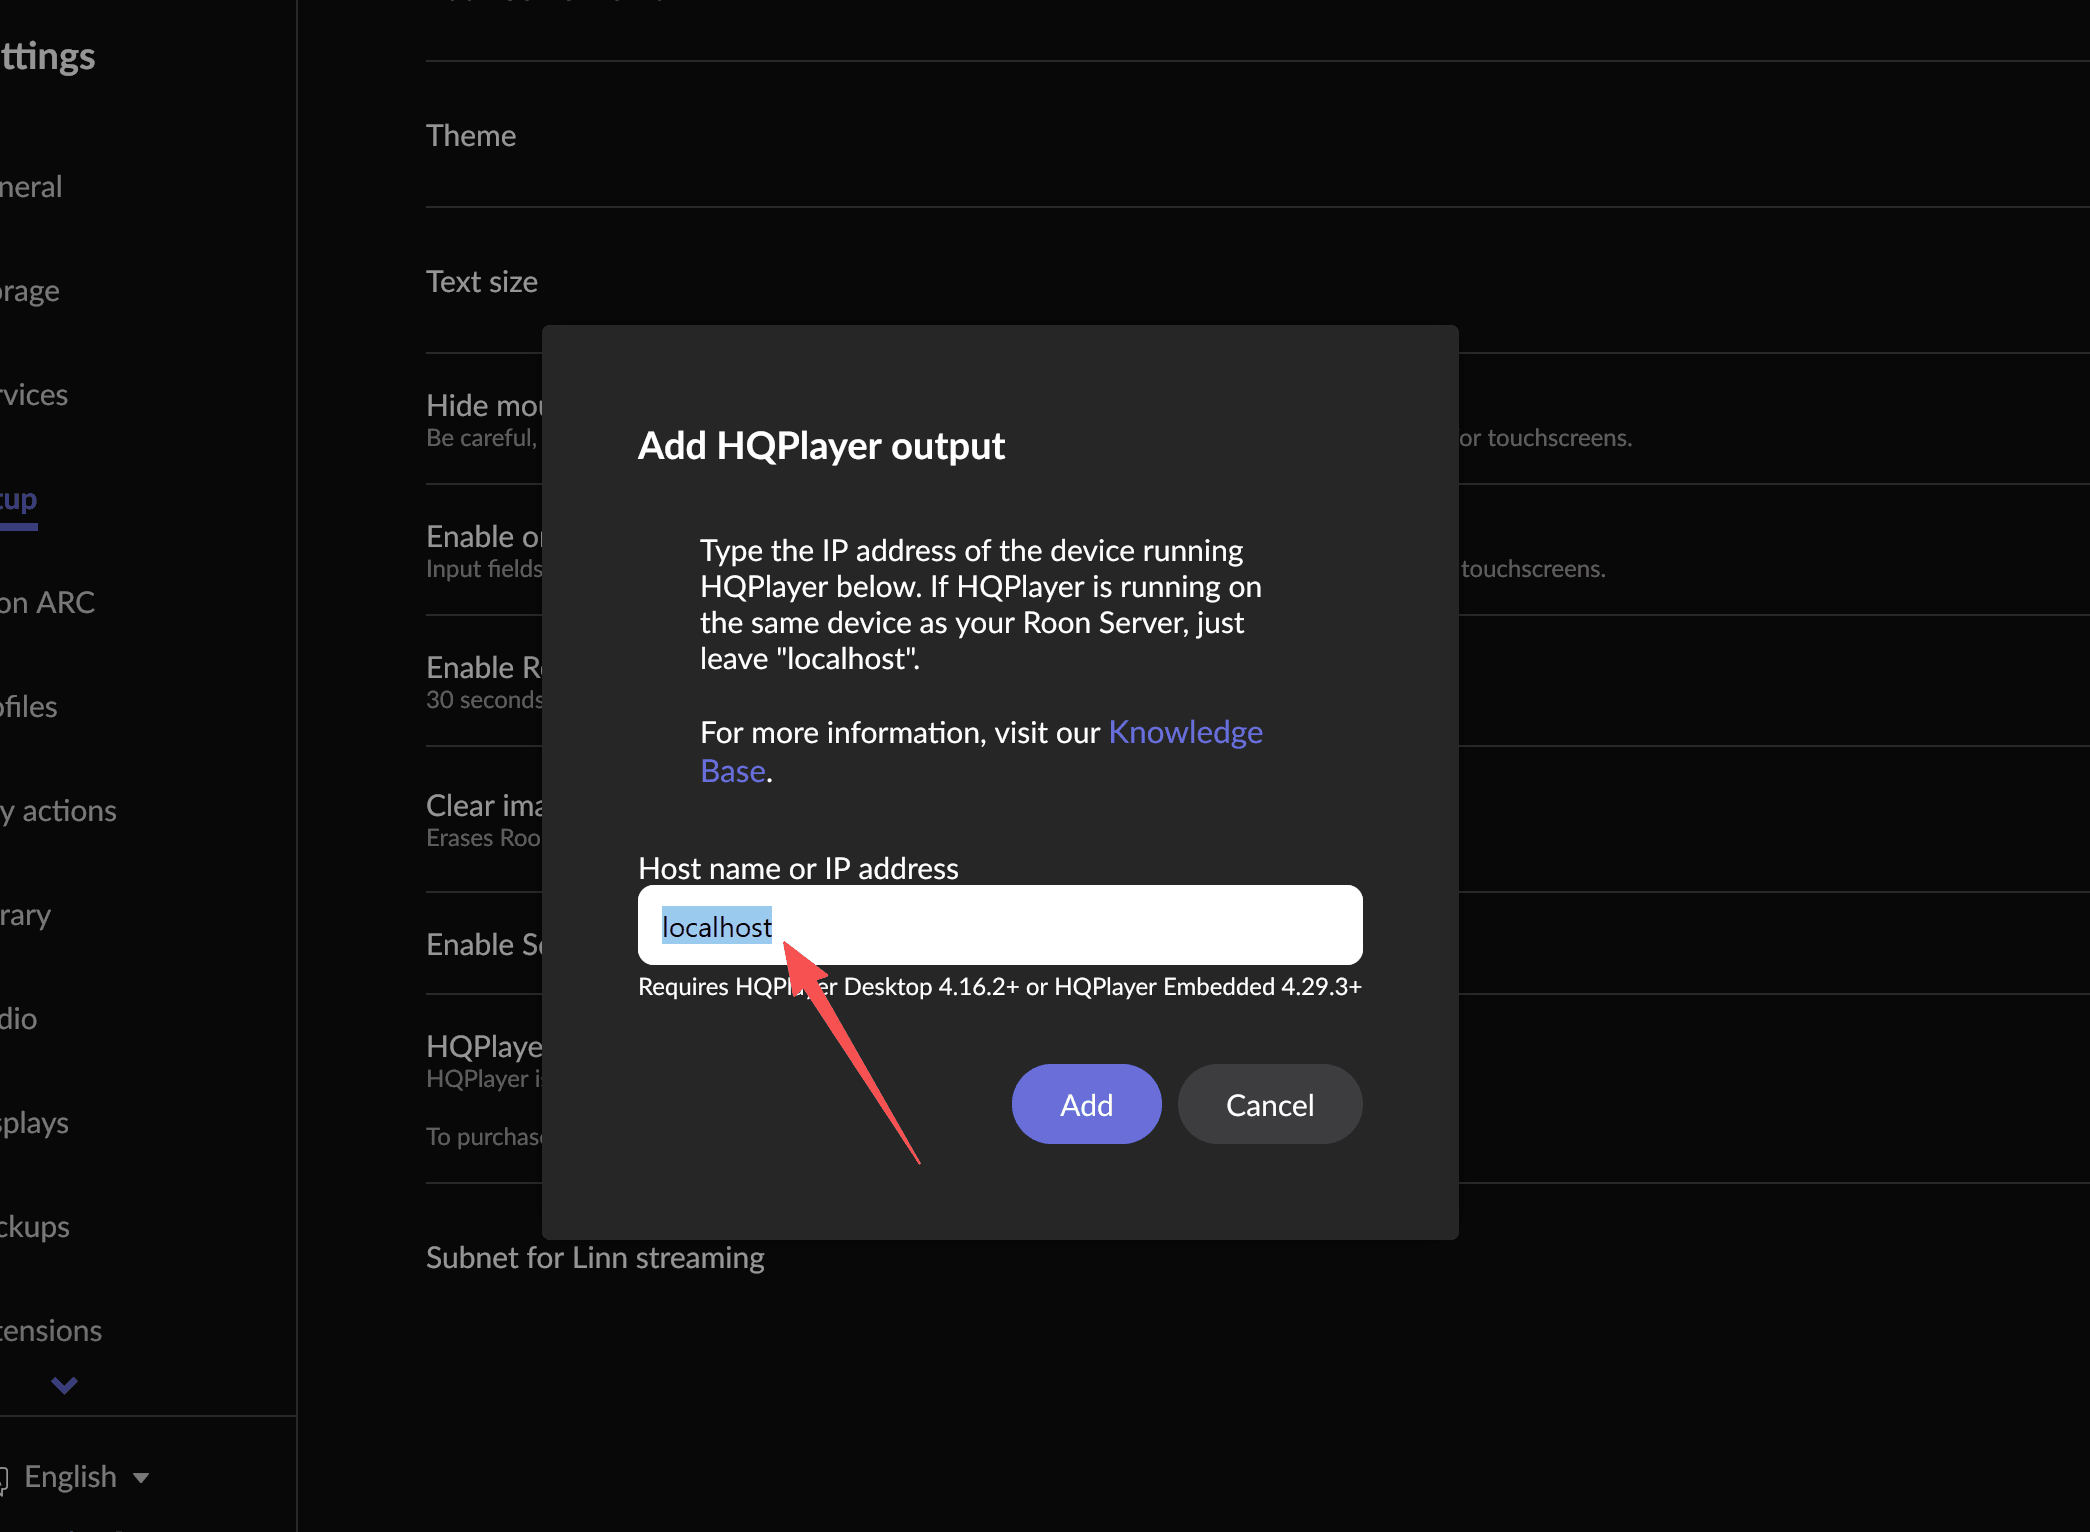2090x1532 pixels.
Task: Open the Storage settings tab
Action: (x=30, y=291)
